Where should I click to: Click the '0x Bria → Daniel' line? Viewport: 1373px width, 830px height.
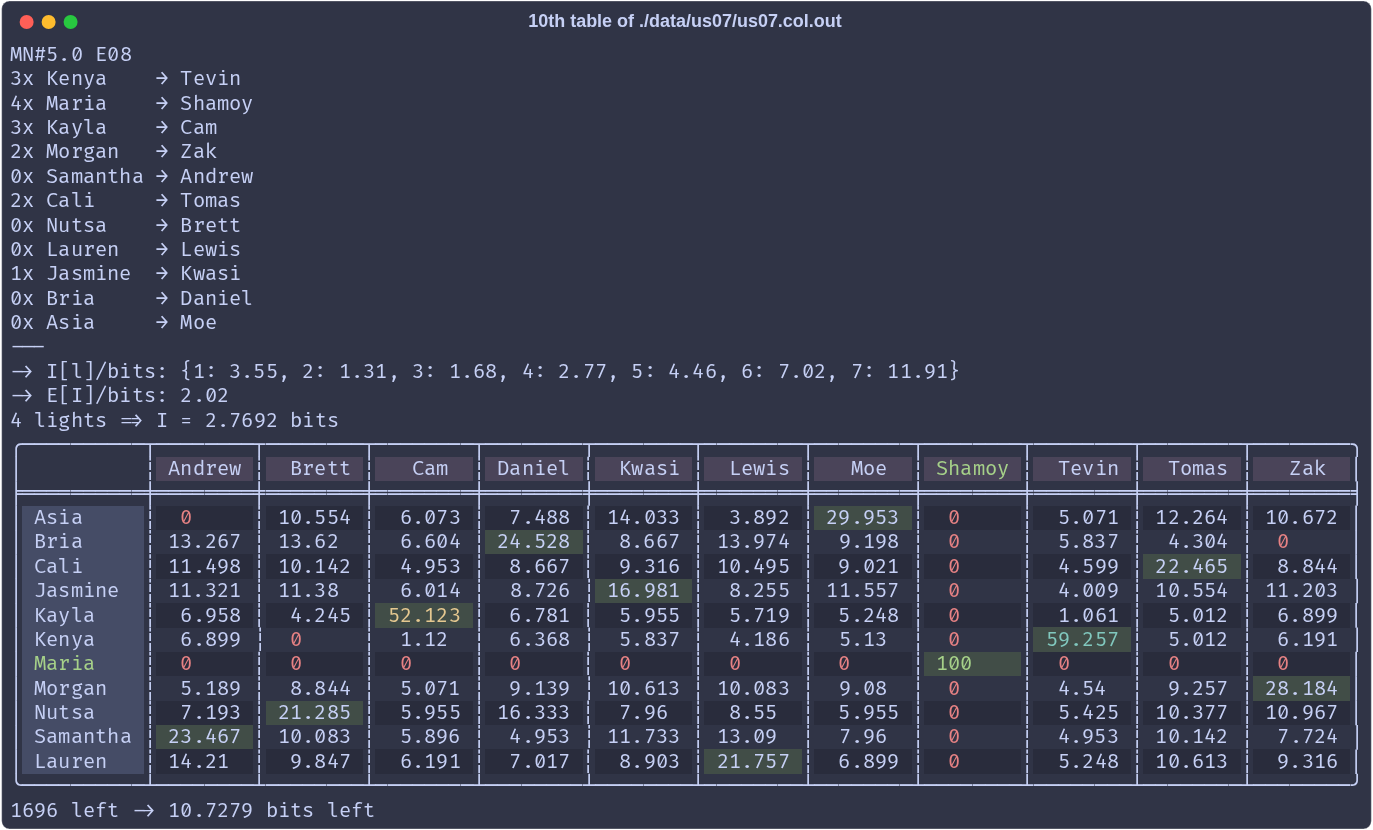point(132,298)
